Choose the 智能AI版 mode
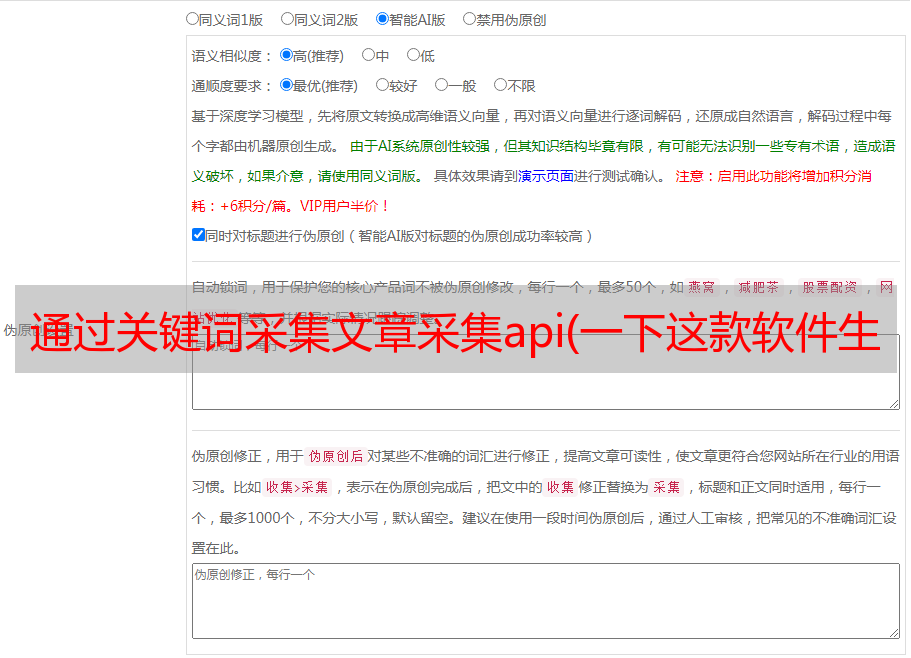 (x=382, y=18)
